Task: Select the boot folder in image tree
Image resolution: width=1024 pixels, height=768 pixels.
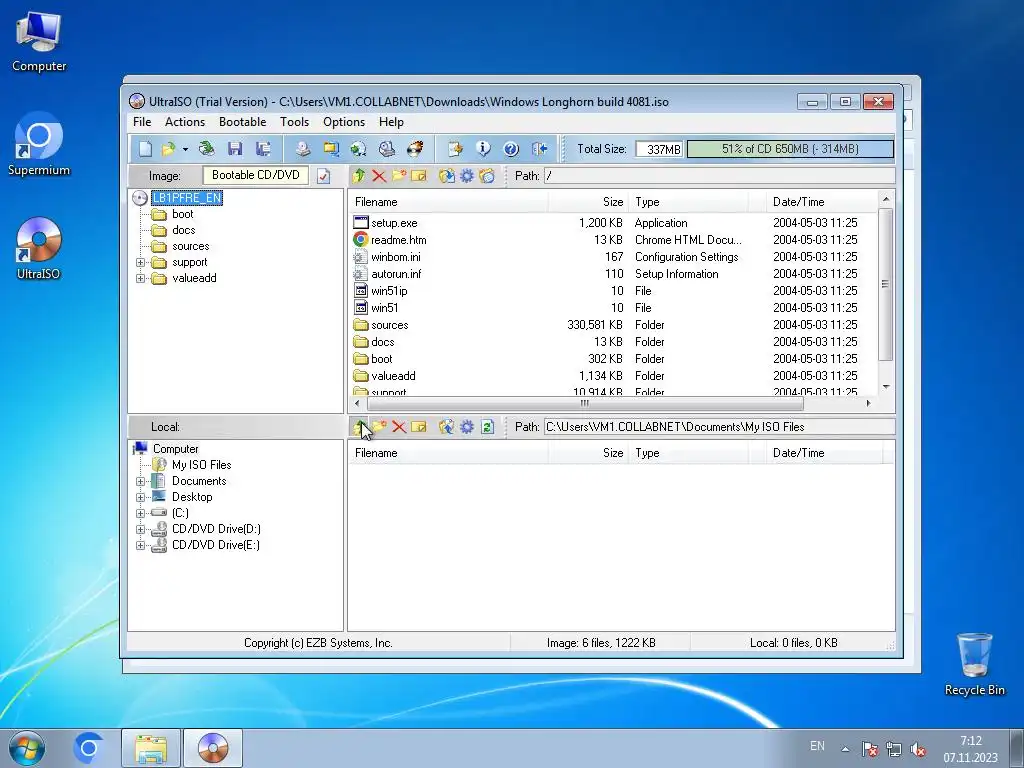Action: click(182, 214)
